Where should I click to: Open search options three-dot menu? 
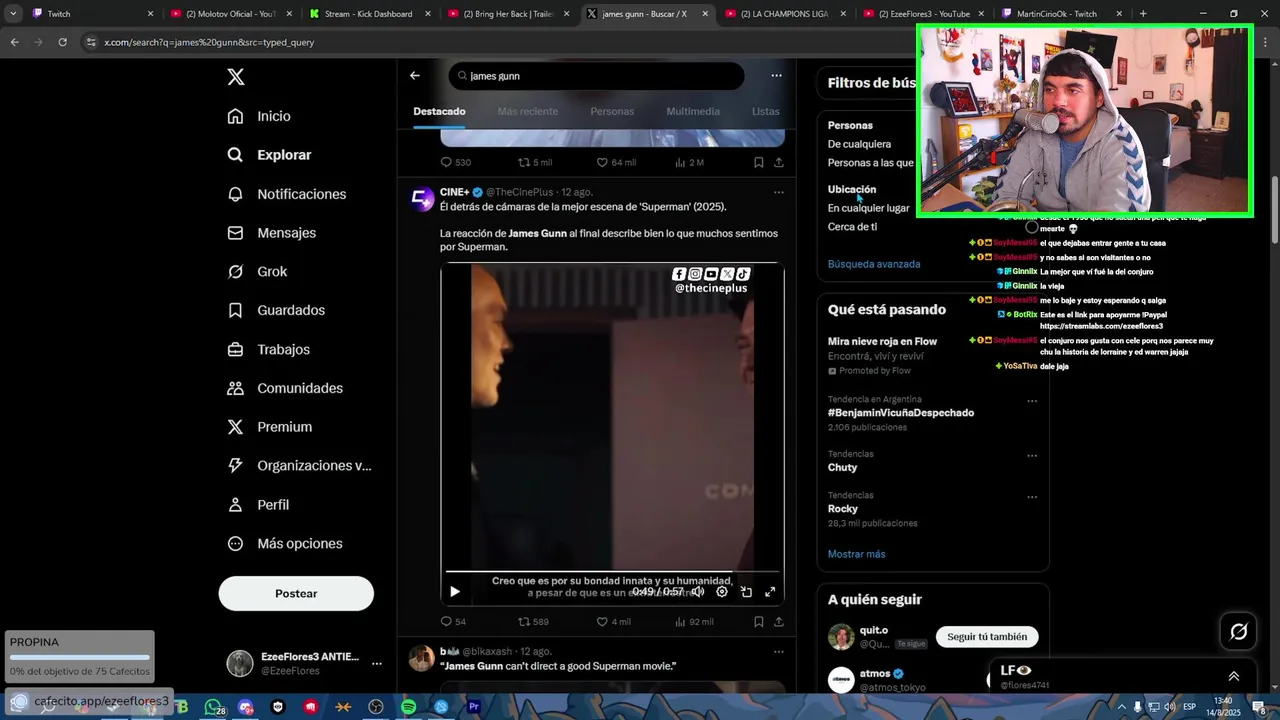(x=776, y=76)
